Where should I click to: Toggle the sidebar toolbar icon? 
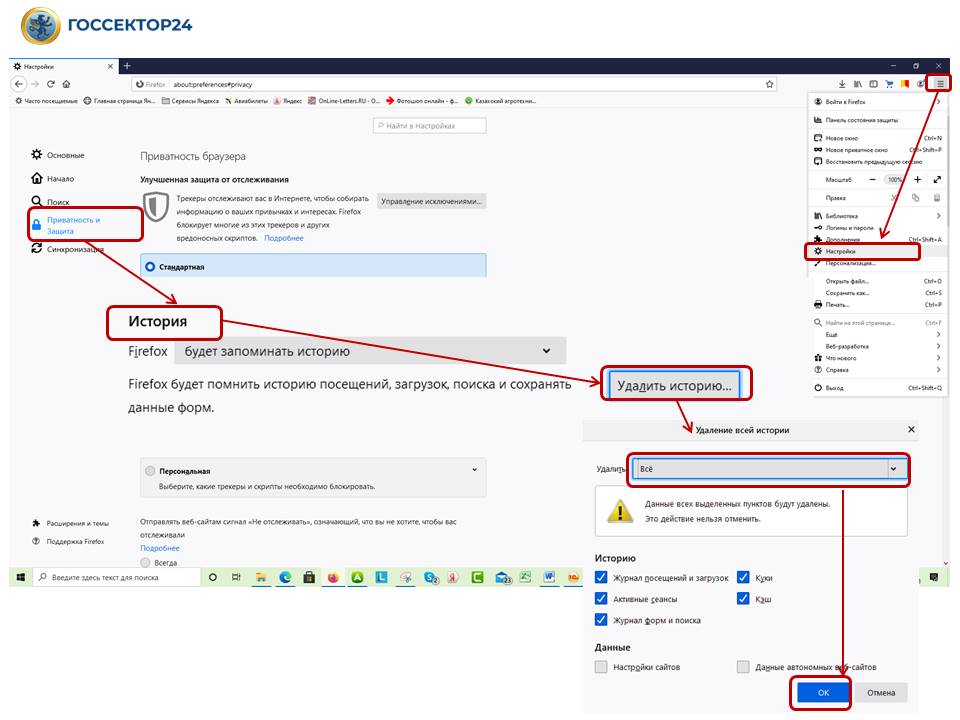[x=873, y=84]
